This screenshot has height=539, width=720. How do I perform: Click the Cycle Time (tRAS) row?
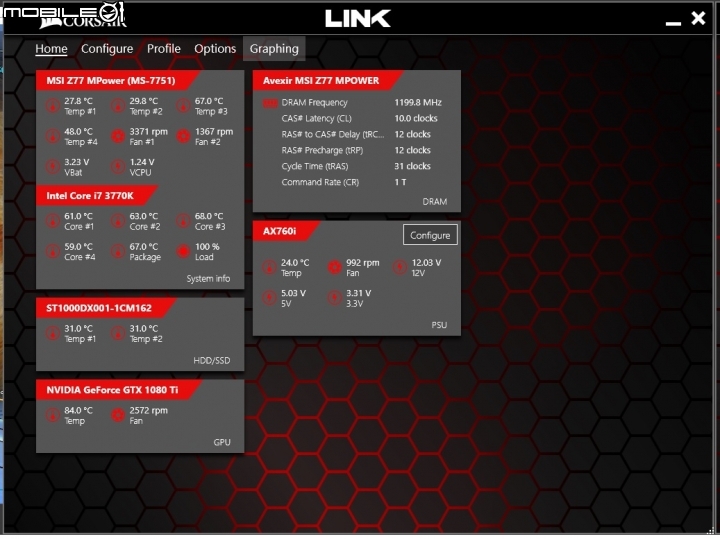[356, 167]
